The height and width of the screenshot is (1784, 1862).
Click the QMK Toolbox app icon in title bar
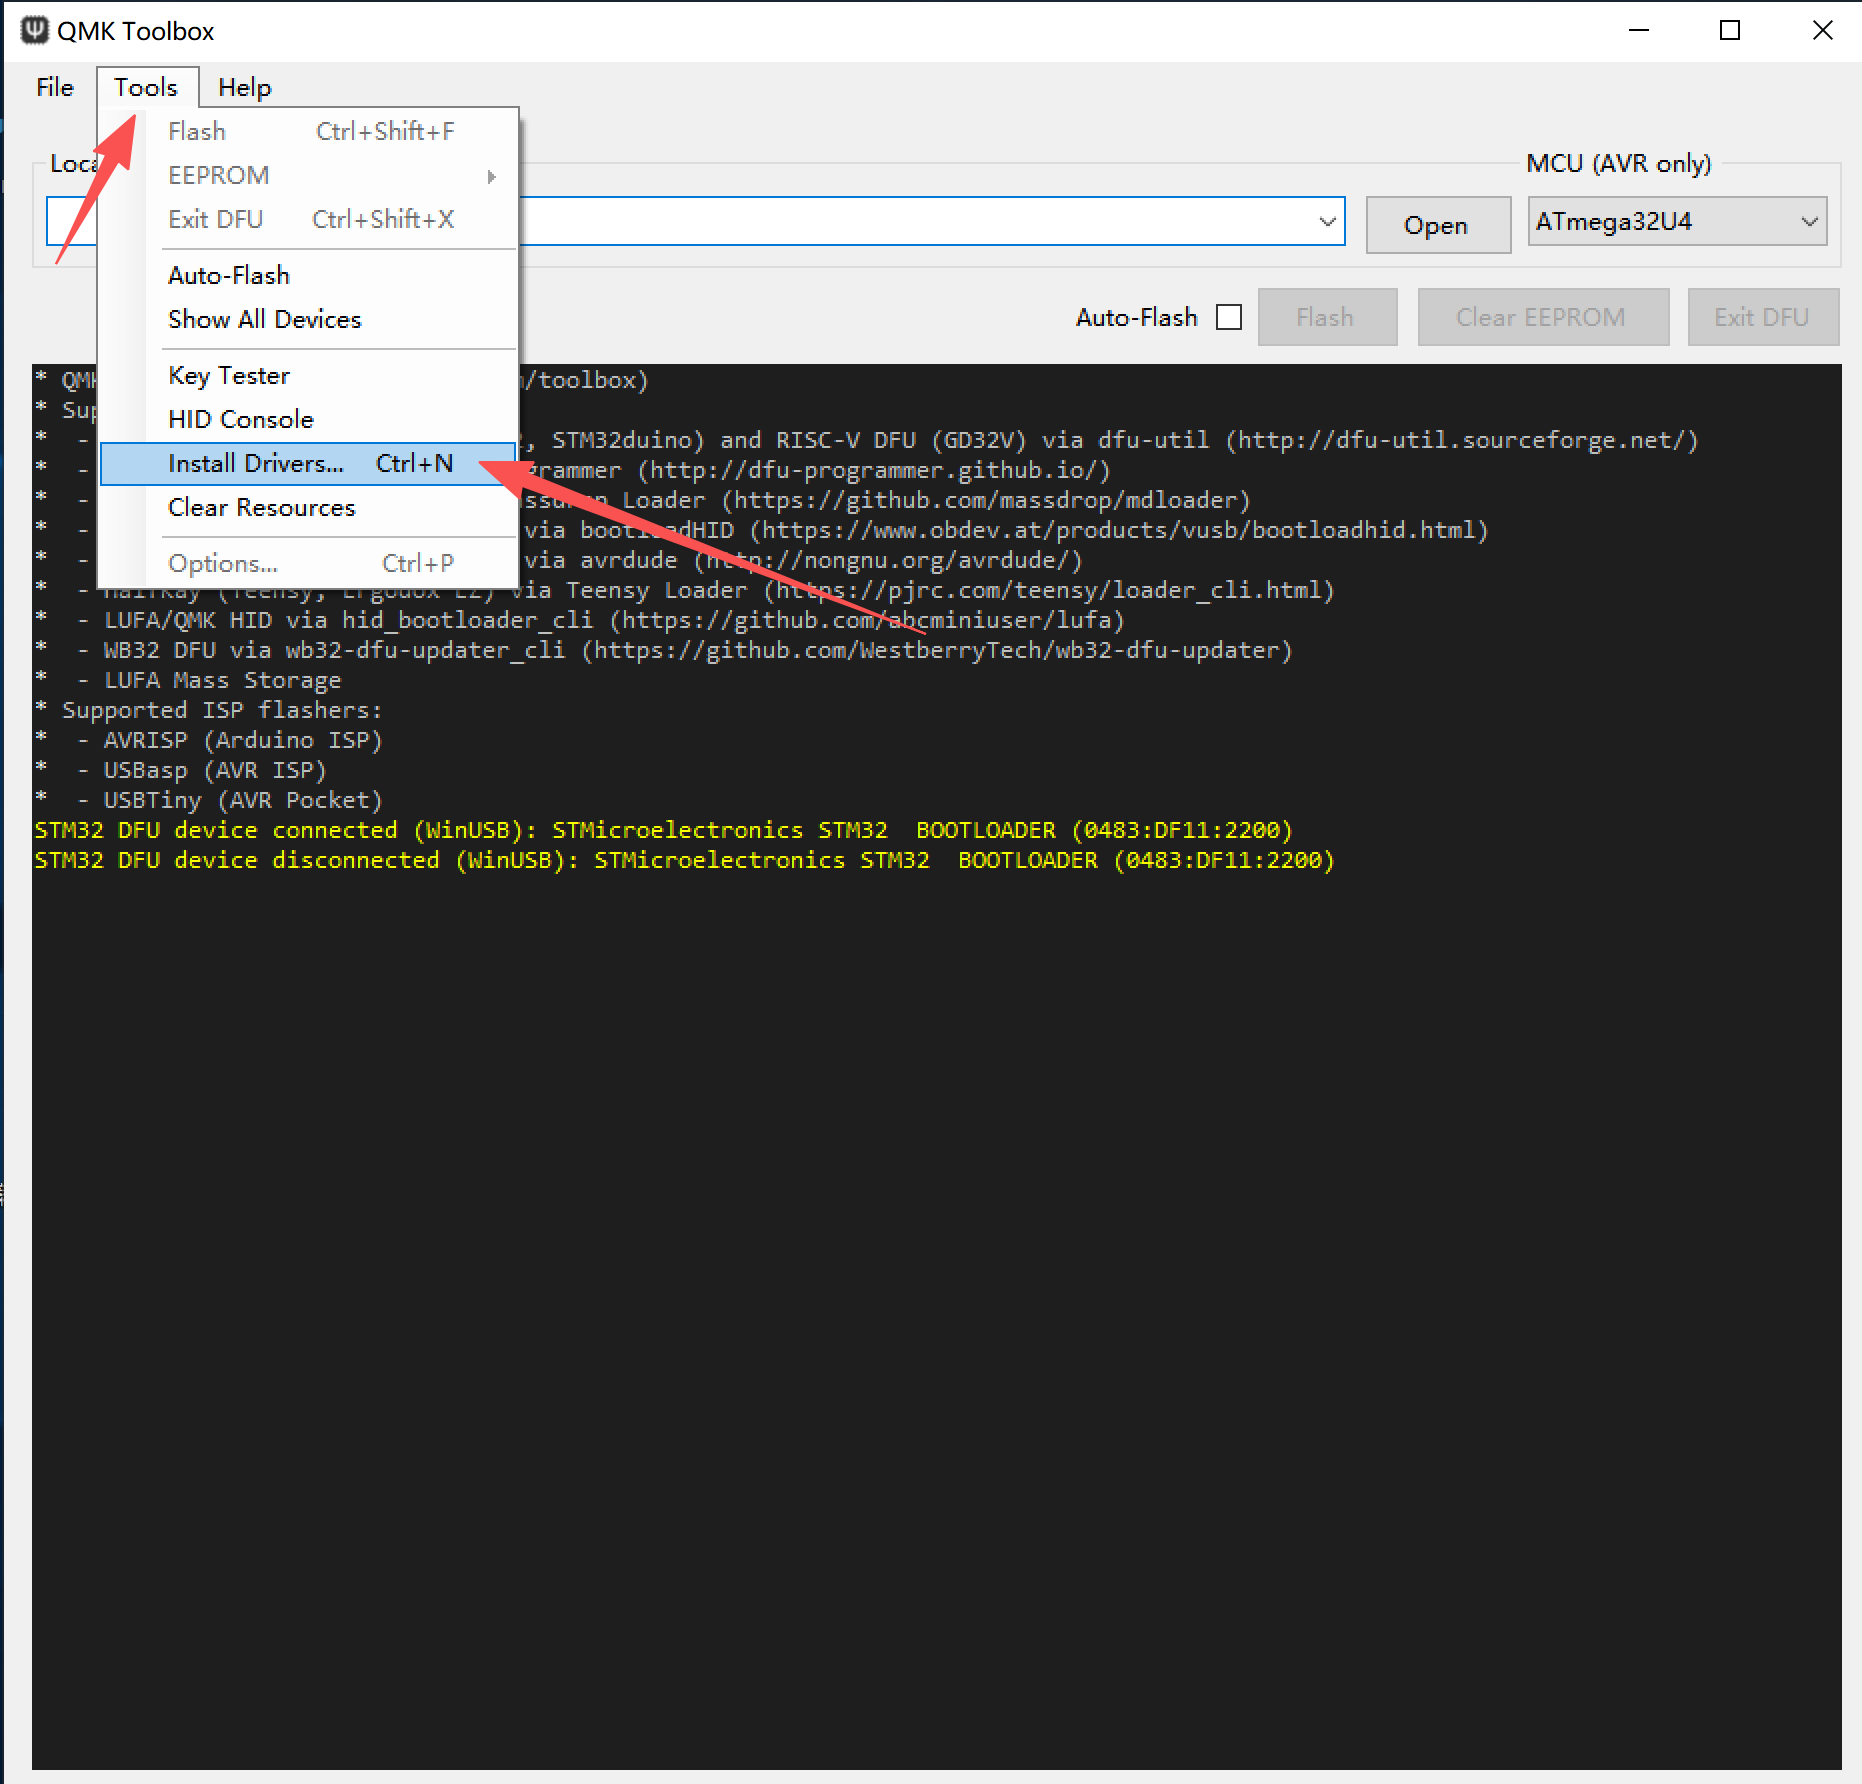34,30
